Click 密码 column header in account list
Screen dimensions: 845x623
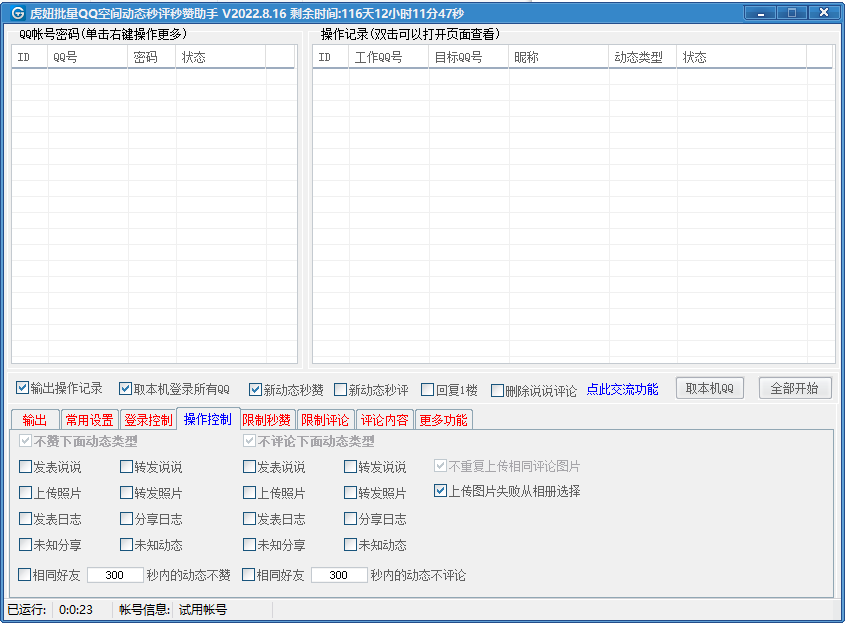point(152,57)
